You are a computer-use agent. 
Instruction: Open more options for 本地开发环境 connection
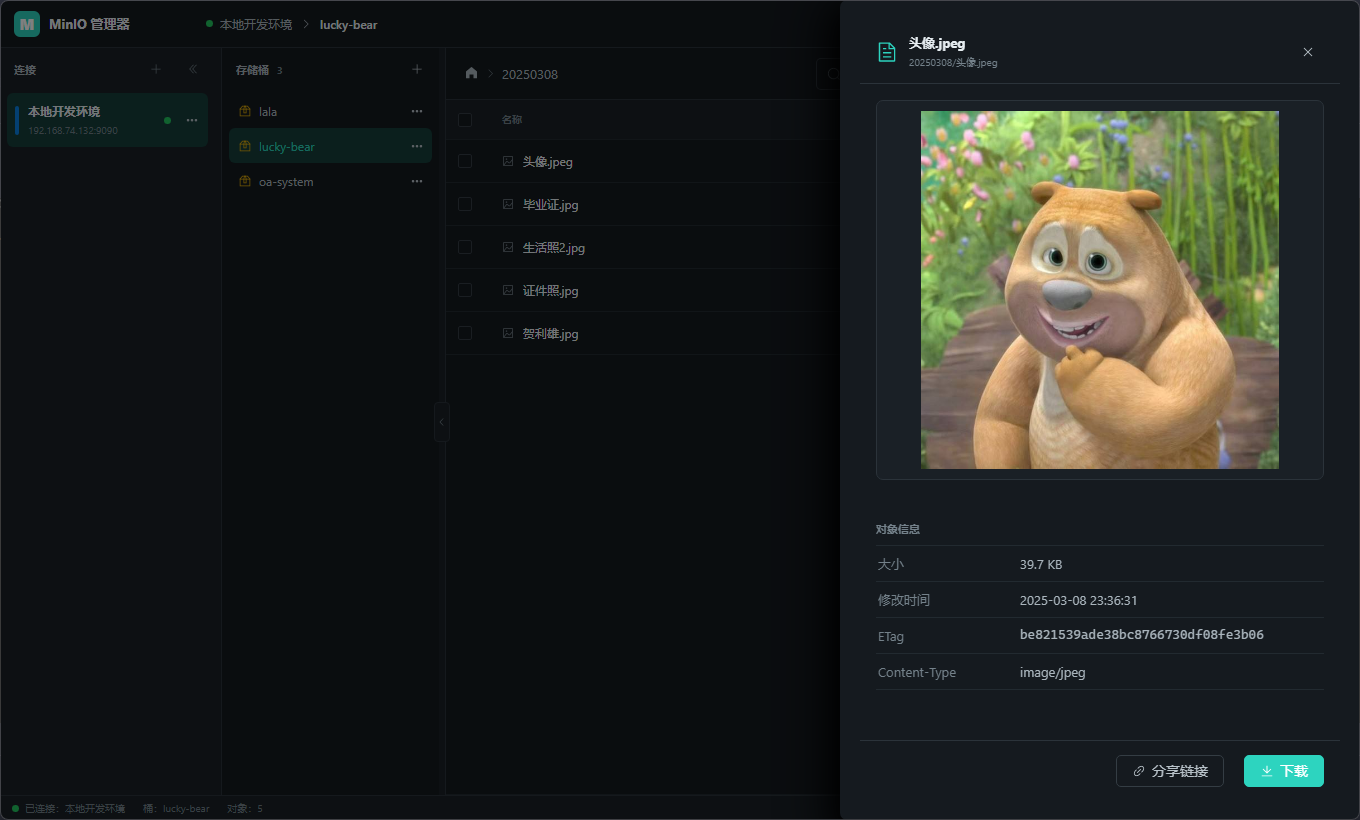pos(192,120)
